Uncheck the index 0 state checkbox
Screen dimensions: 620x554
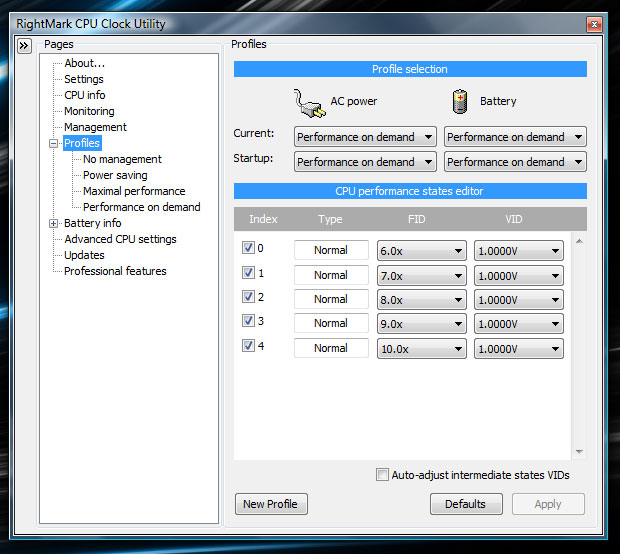(248, 248)
